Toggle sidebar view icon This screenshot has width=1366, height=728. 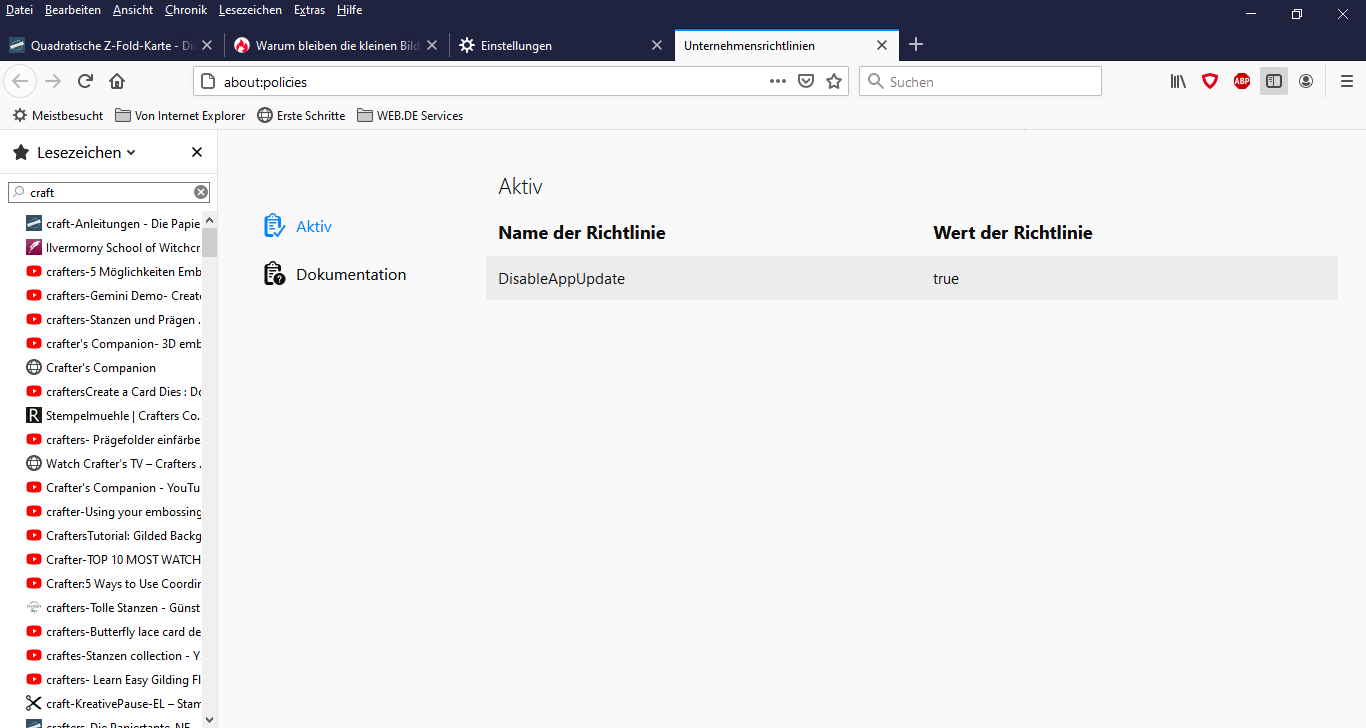(1274, 81)
